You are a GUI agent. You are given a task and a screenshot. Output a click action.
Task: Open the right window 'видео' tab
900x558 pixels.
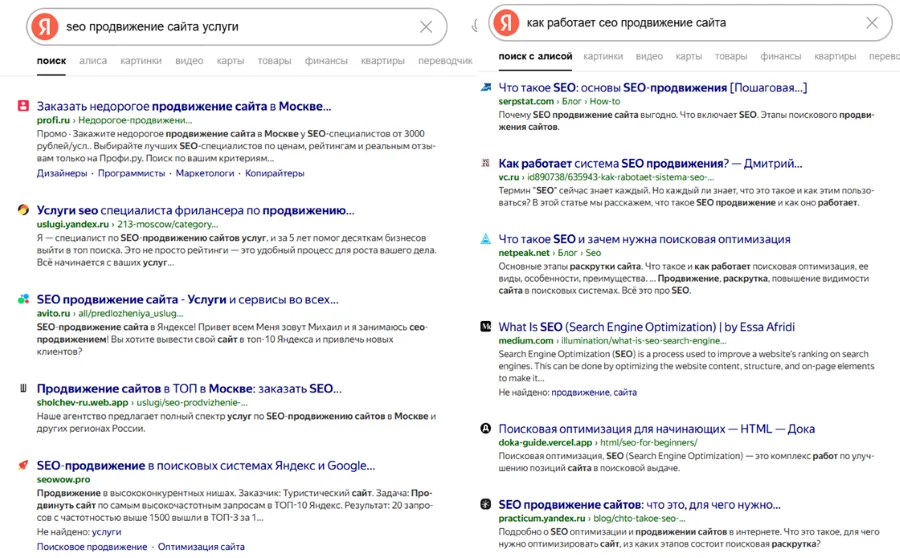649,56
